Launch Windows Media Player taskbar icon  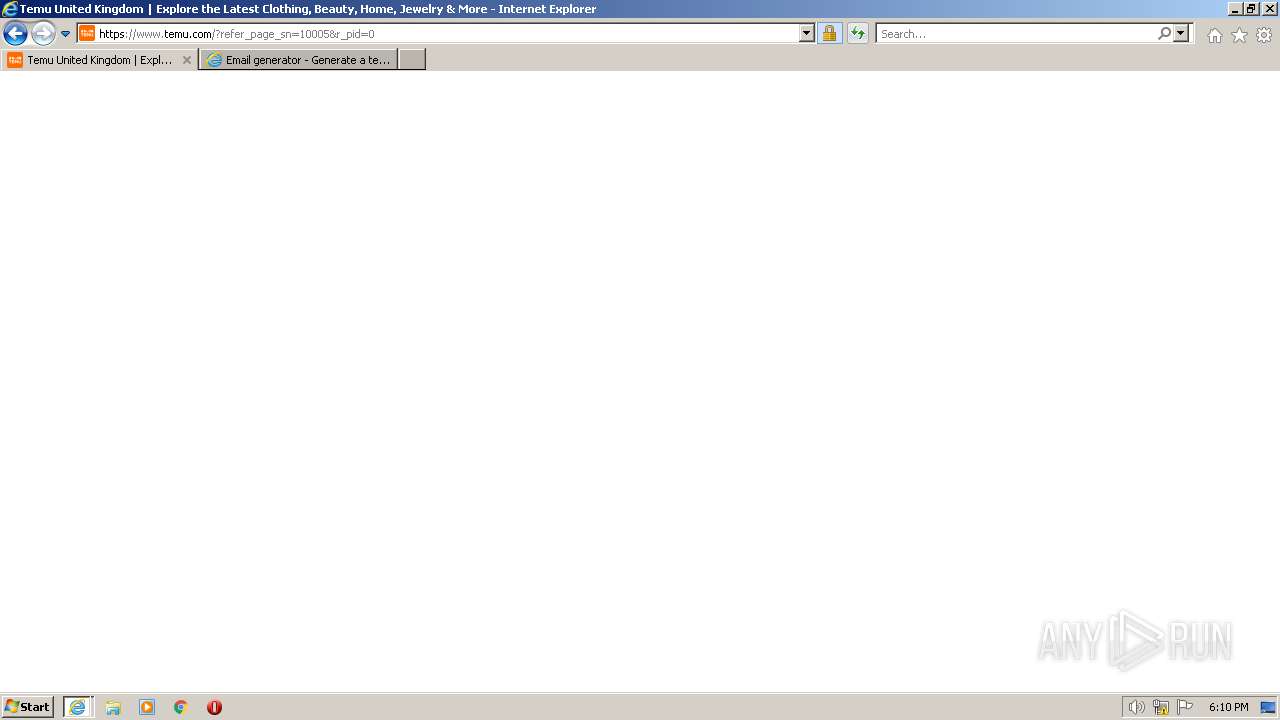(147, 707)
